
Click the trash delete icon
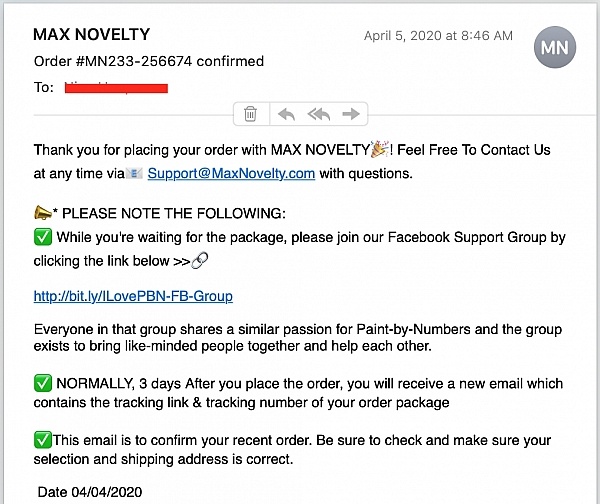click(x=250, y=114)
